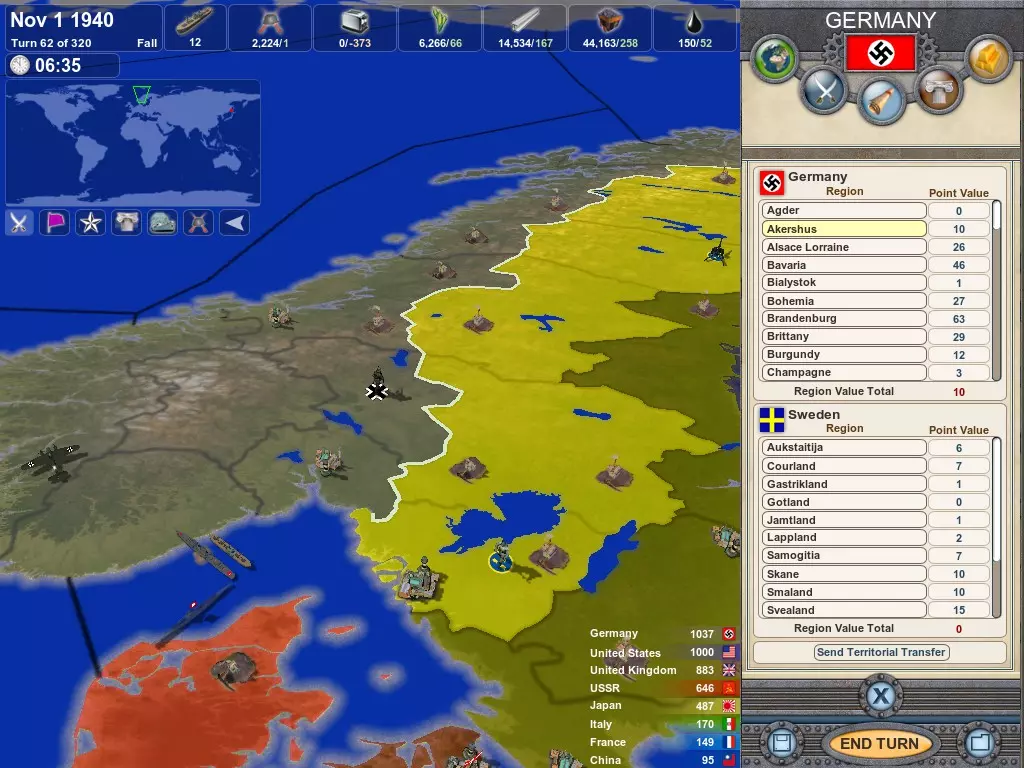Select Jamtland region row
The image size is (1024, 768).
(843, 520)
